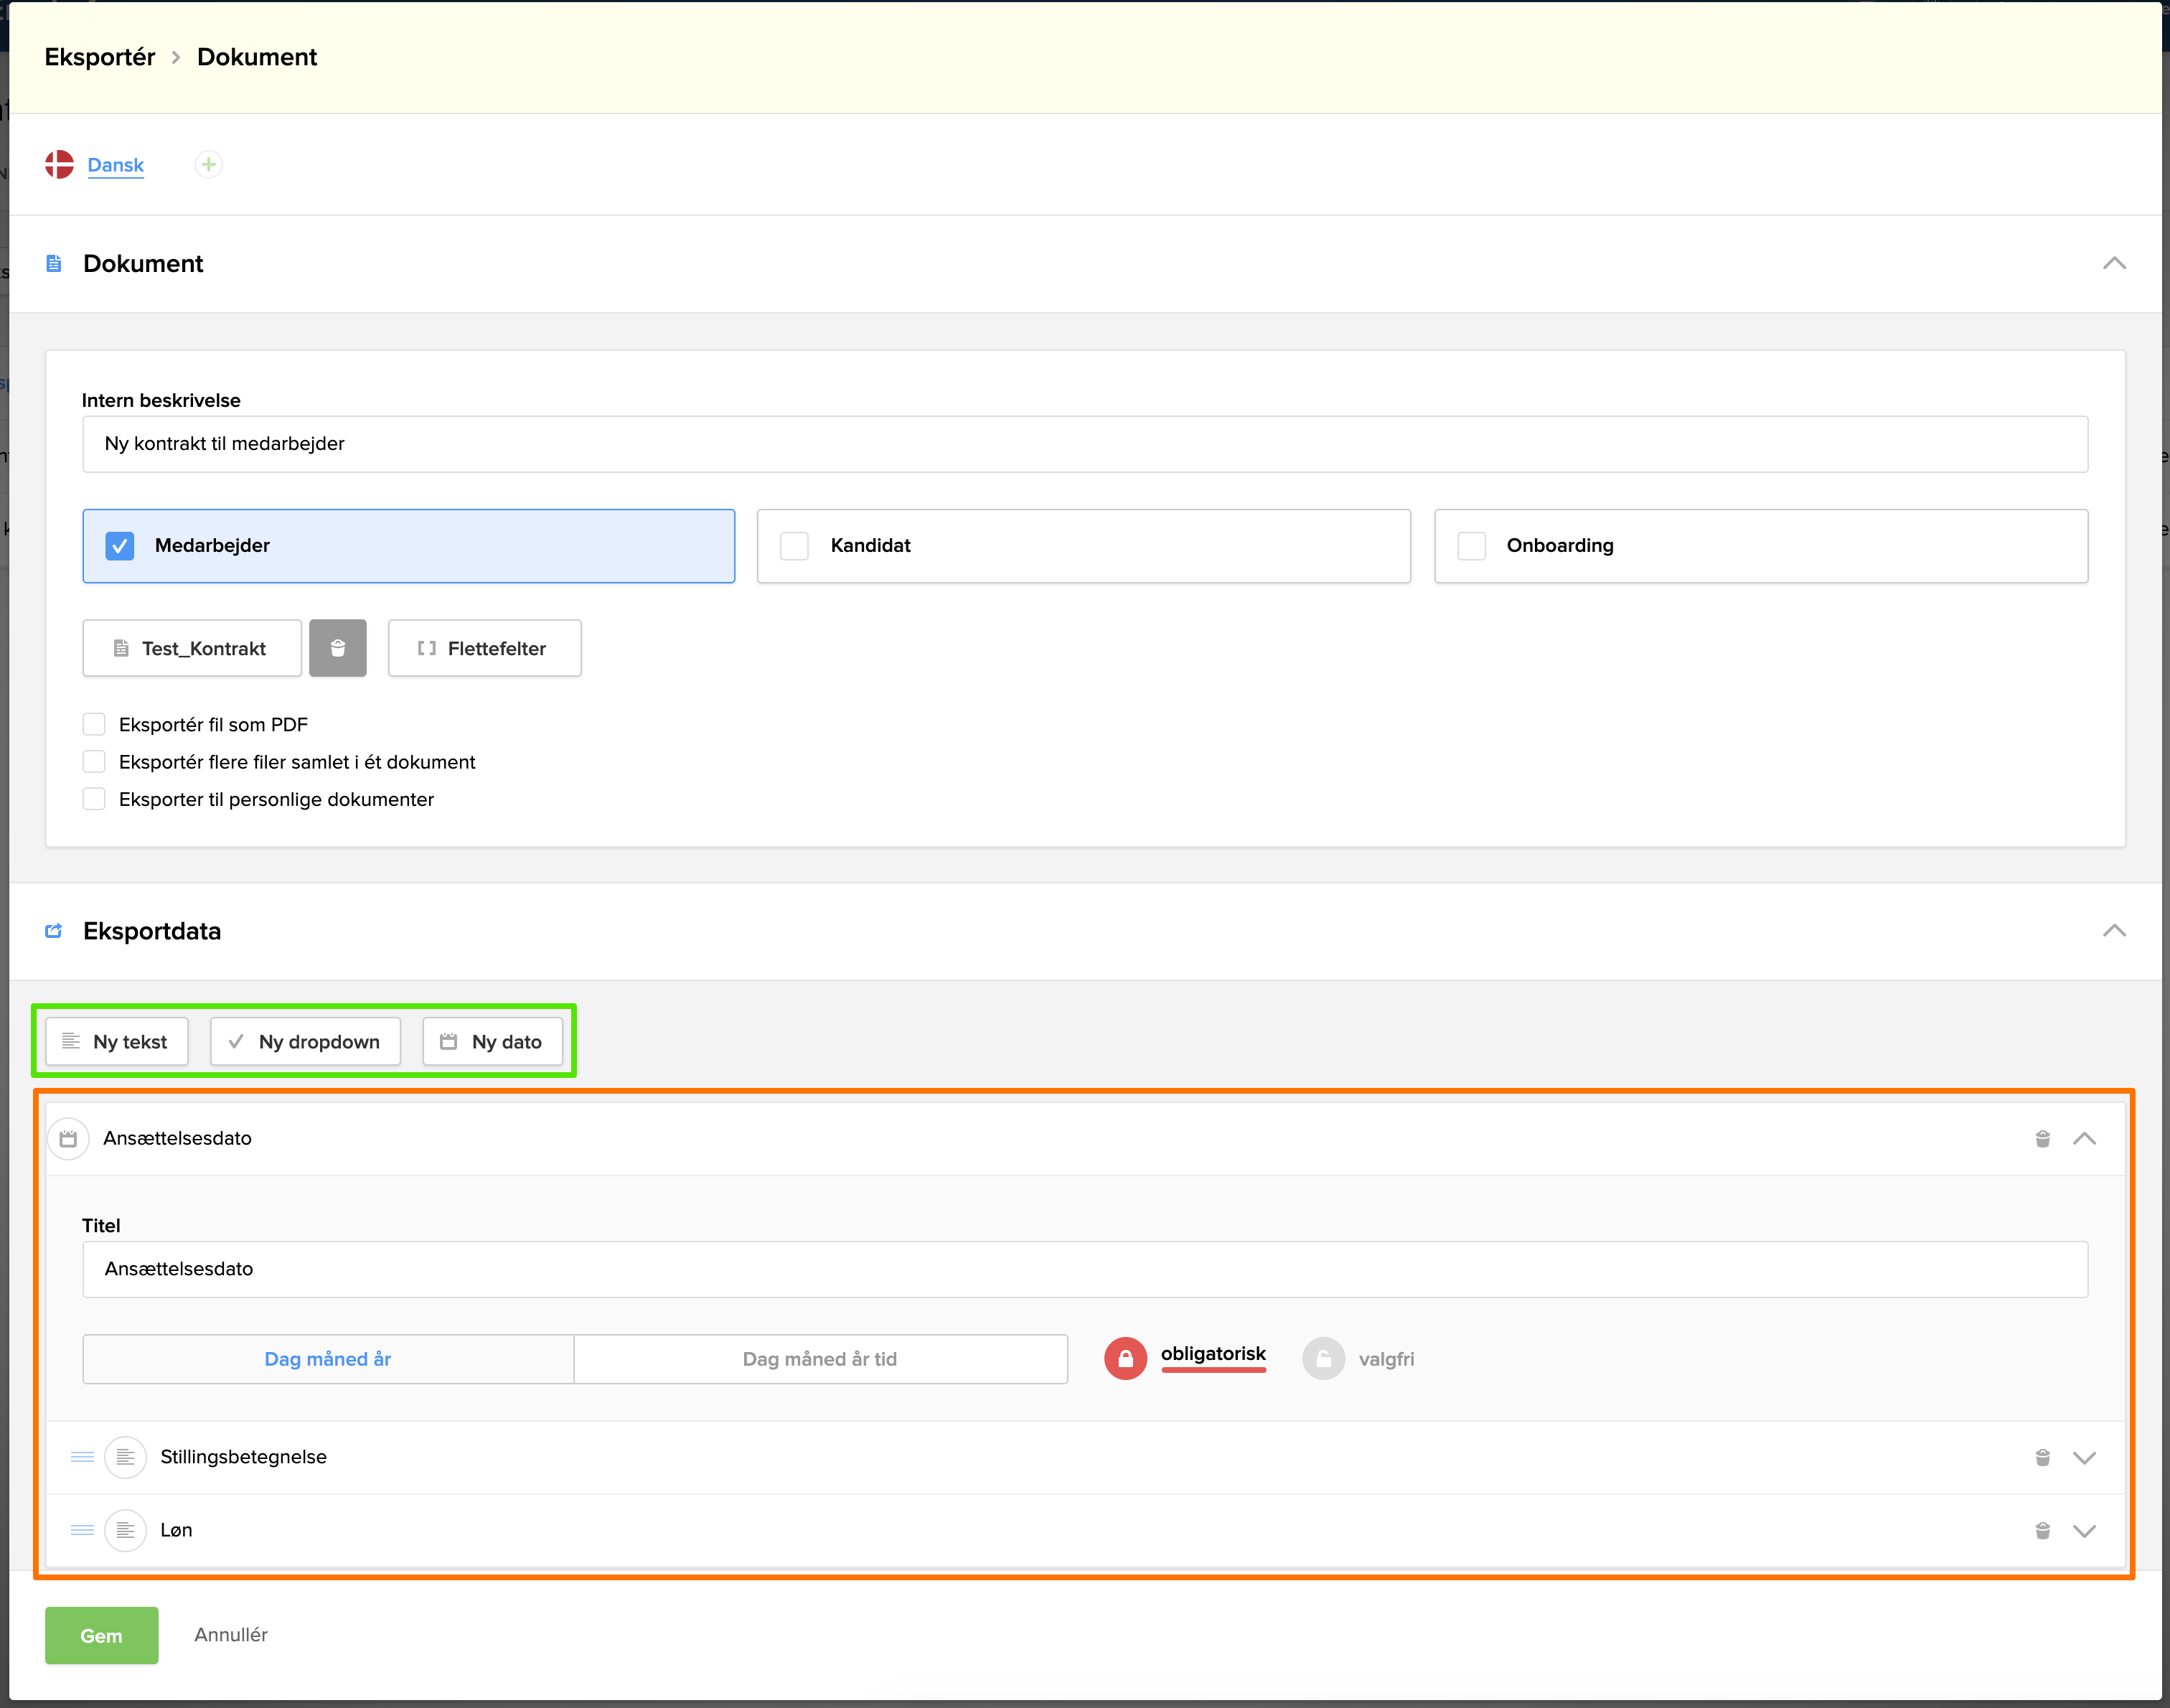Click the plus icon to add language

208,164
